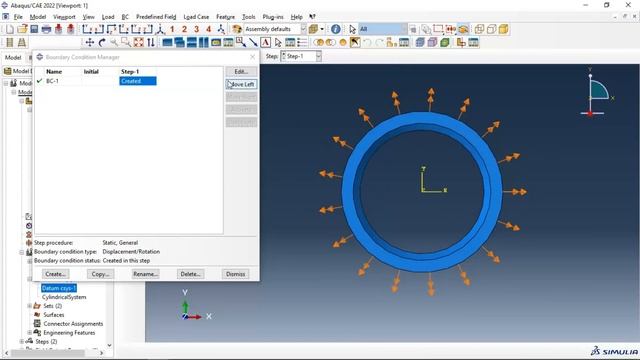
Task: Expand the Sets (2) tree node
Action: 30,306
